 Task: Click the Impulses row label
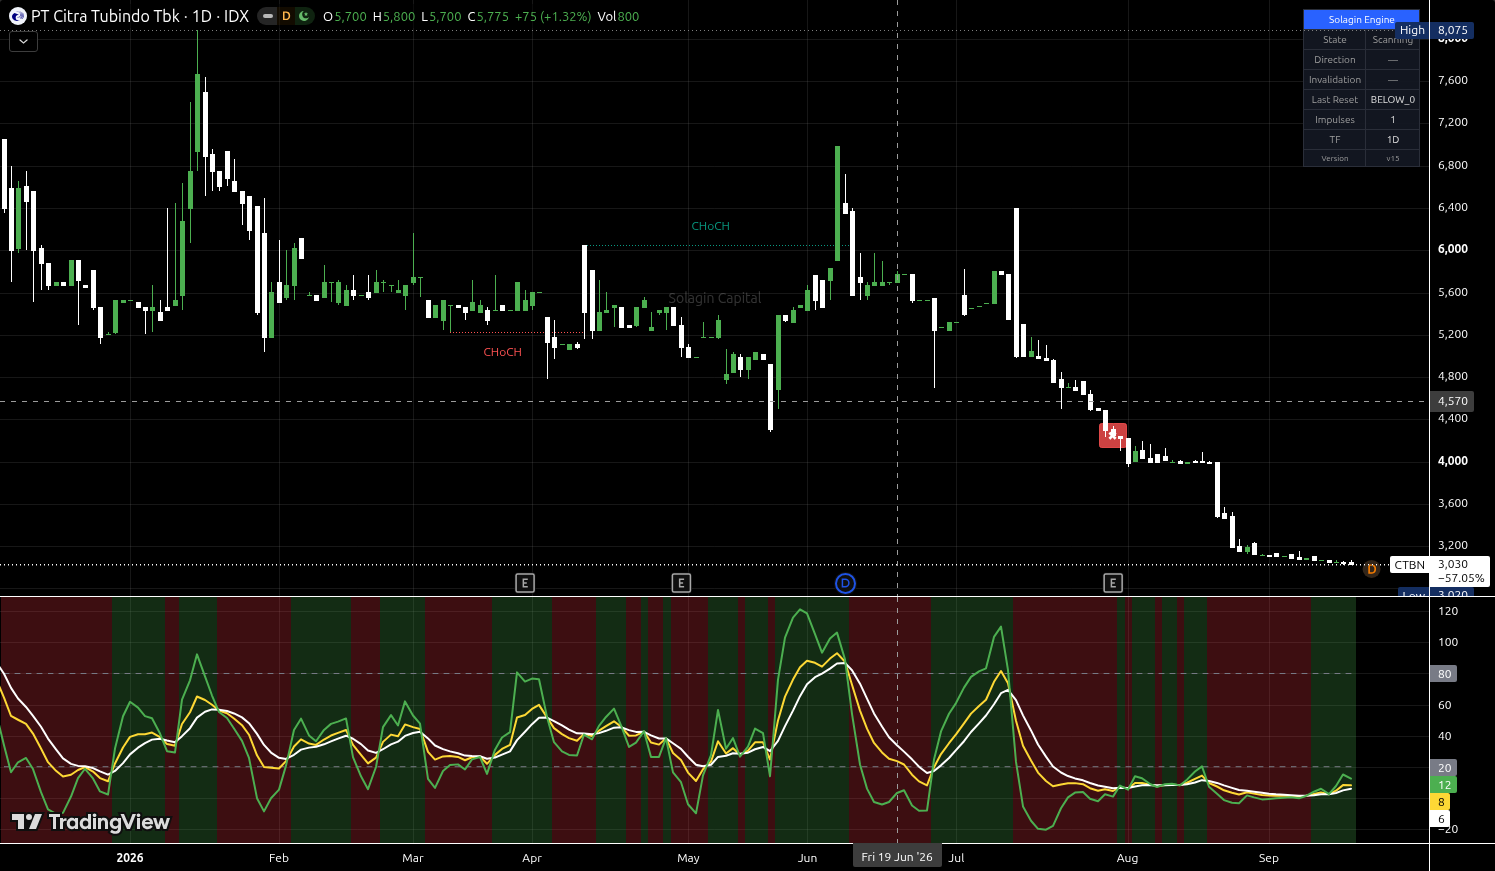click(1335, 120)
